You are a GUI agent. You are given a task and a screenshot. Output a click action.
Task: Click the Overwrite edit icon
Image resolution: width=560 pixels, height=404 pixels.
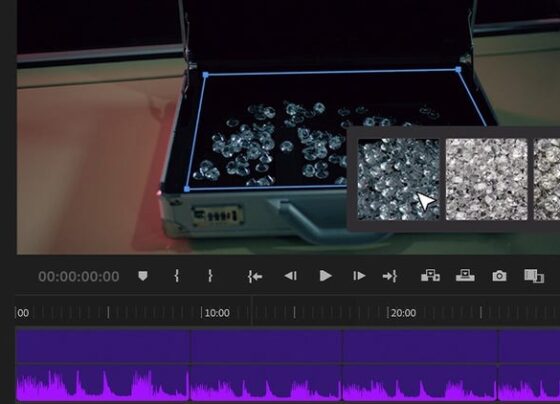click(465, 275)
